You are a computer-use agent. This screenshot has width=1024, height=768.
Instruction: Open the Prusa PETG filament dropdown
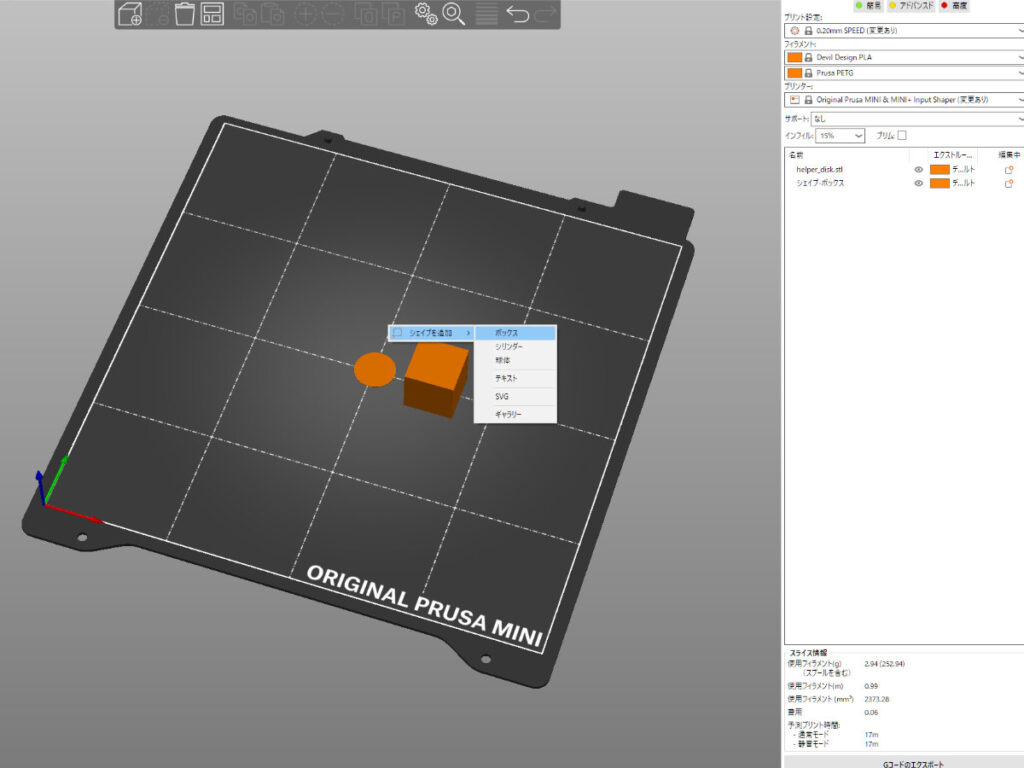point(904,73)
